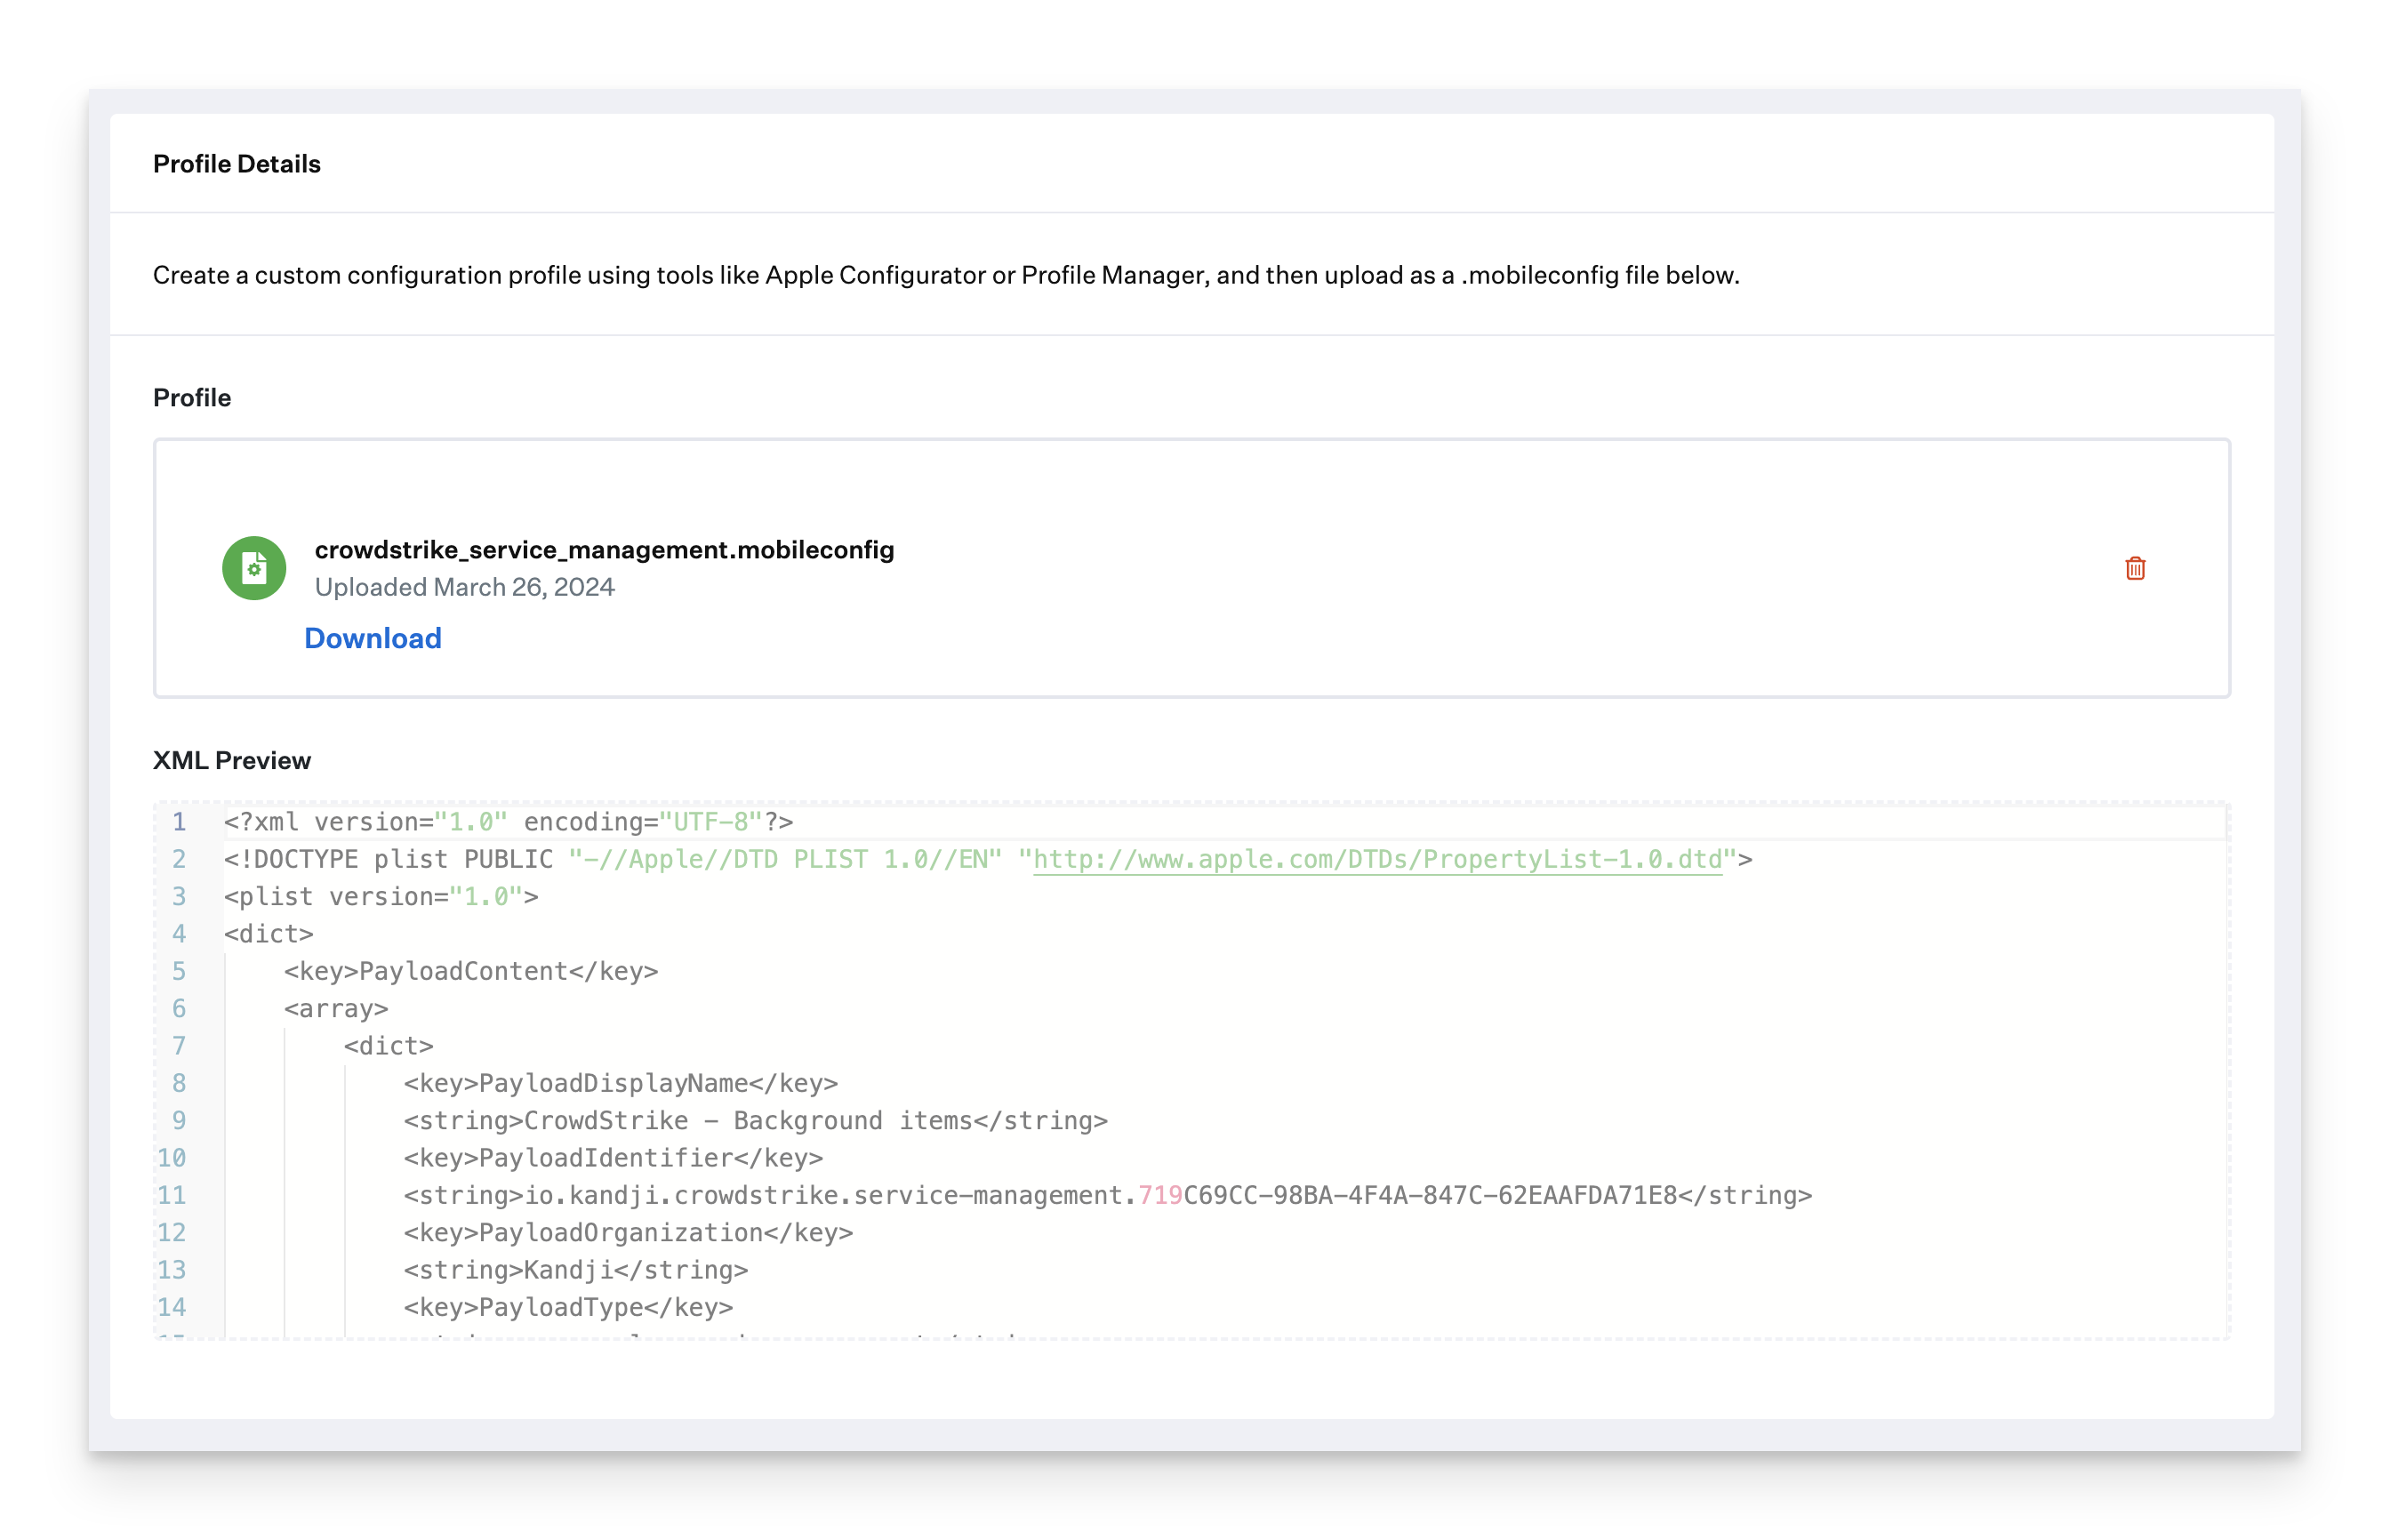The width and height of the screenshot is (2390, 1540).
Task: Click the plist version opening tag line
Action: 381,897
